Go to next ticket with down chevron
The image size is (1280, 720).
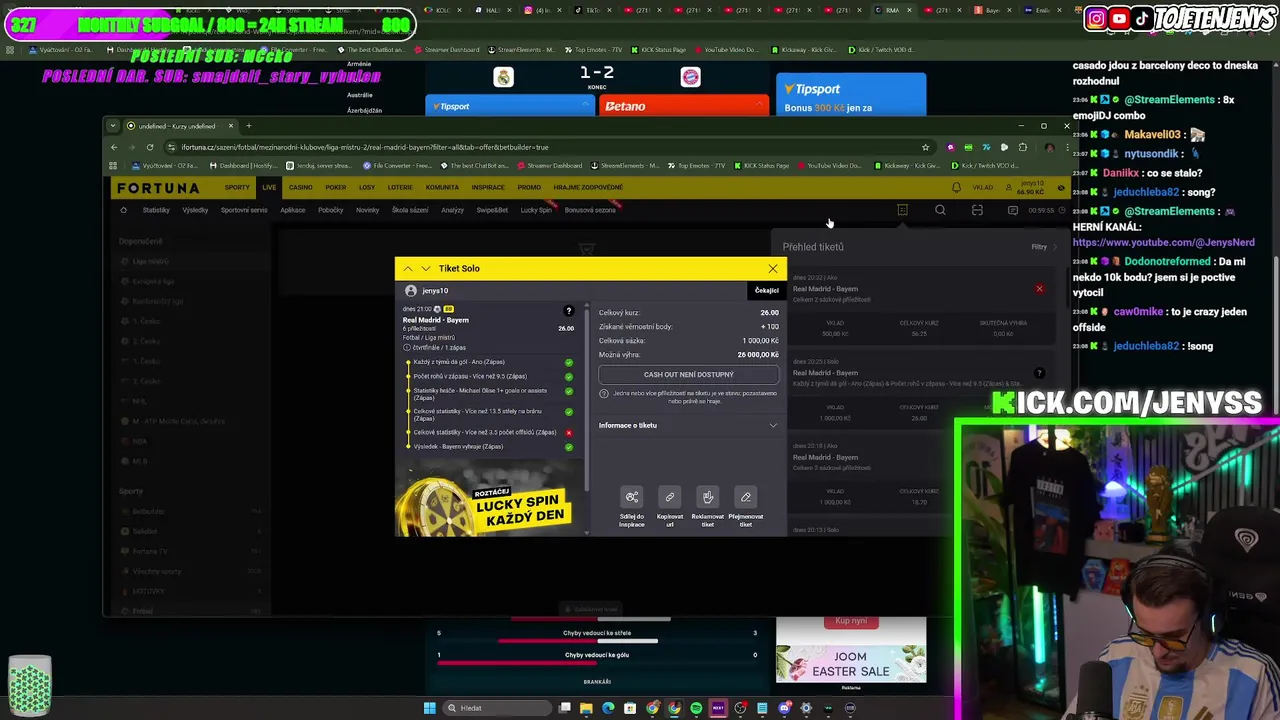[426, 268]
